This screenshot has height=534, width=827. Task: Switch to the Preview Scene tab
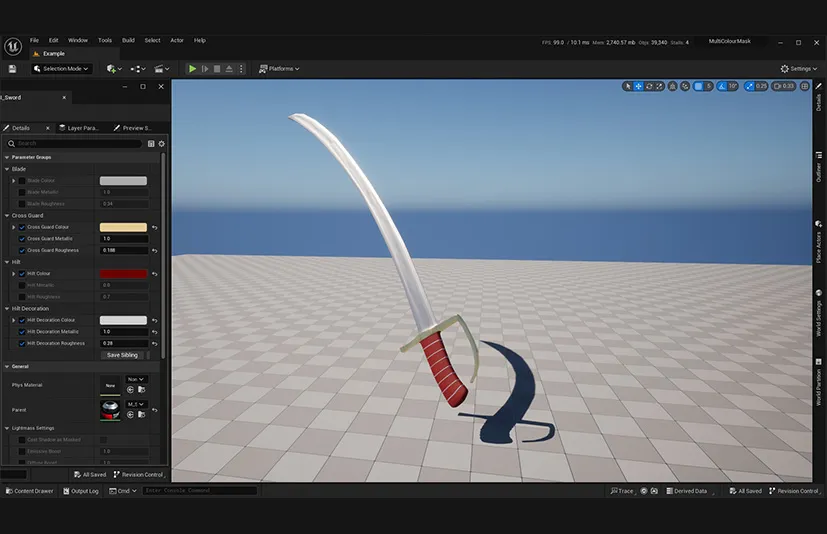click(133, 128)
